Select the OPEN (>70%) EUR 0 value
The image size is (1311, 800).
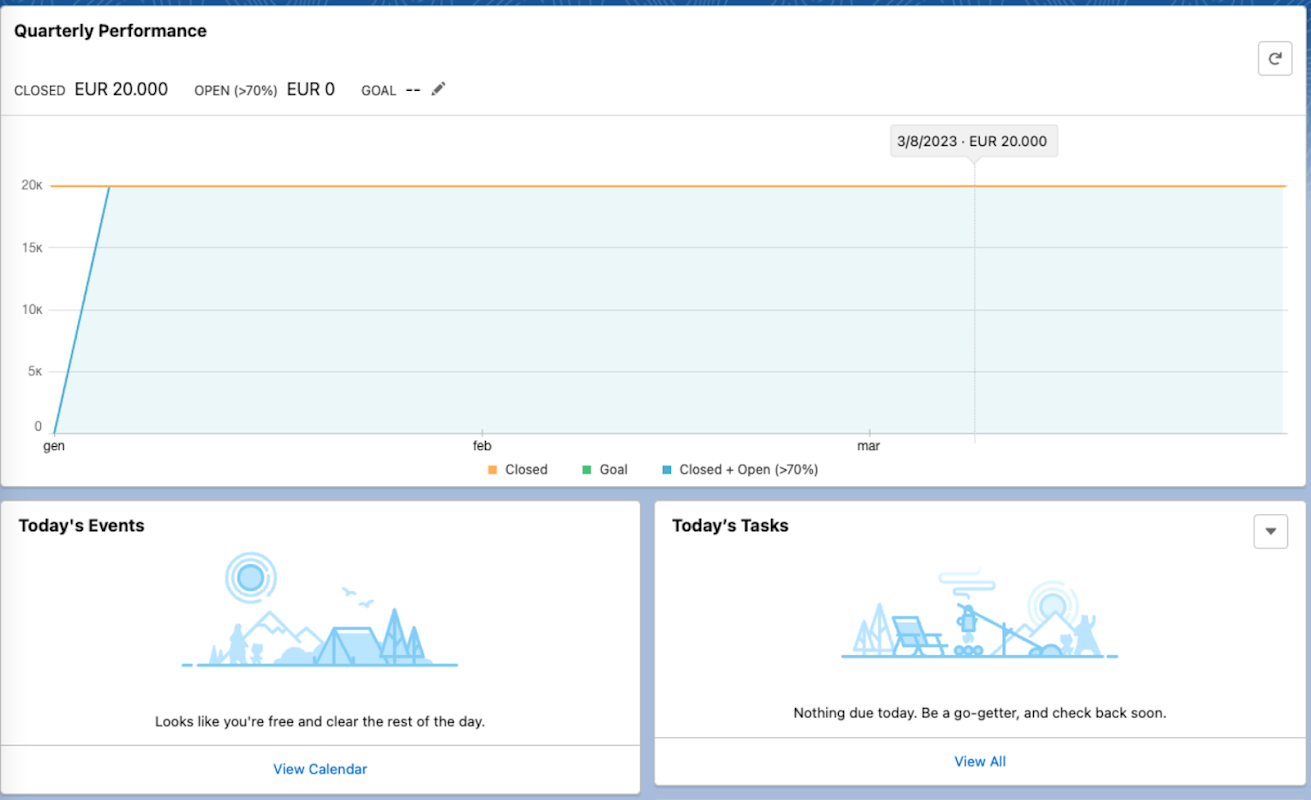(311, 89)
